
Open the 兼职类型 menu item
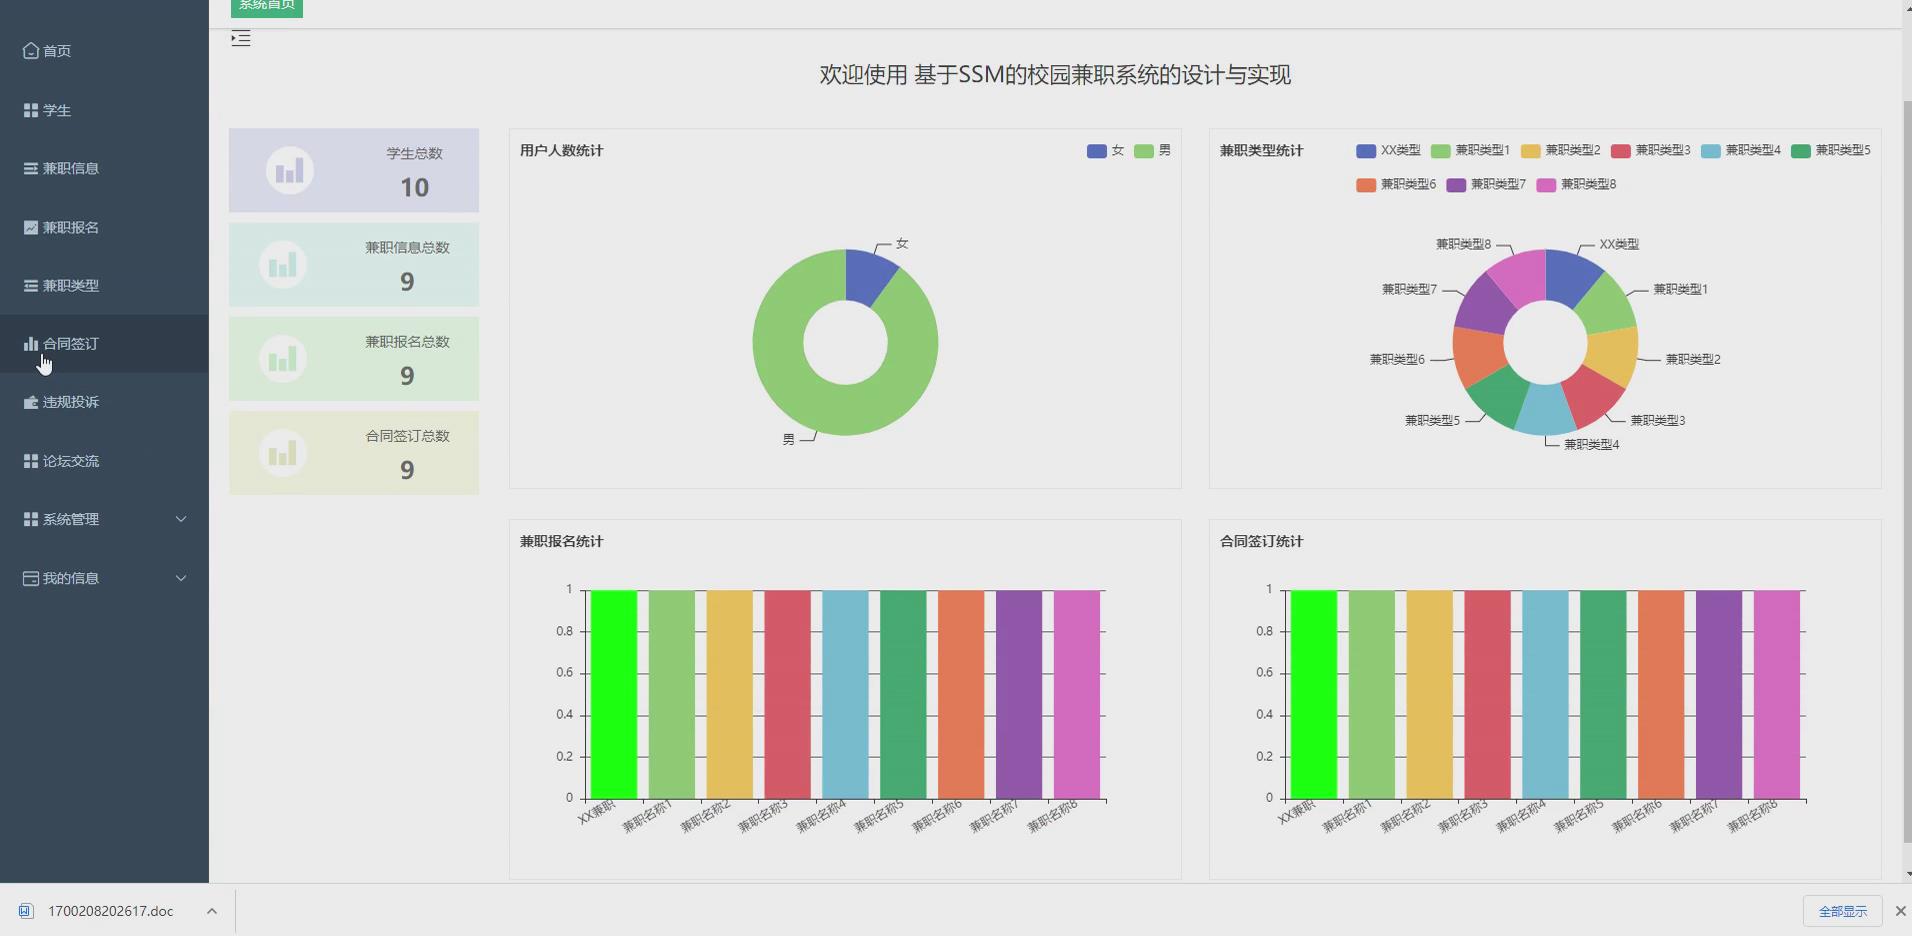104,286
